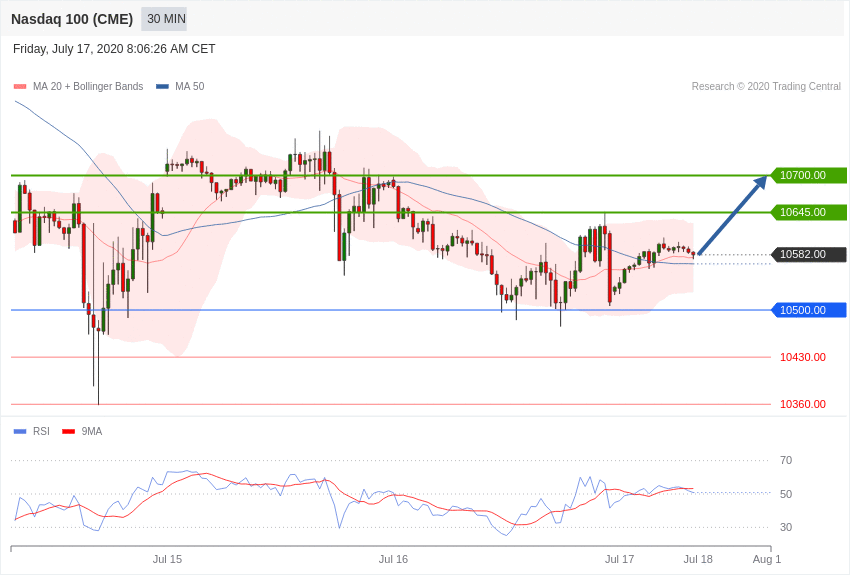The width and height of the screenshot is (850, 576).
Task: Click the 30 MIN timeframe badge
Action: [x=164, y=19]
